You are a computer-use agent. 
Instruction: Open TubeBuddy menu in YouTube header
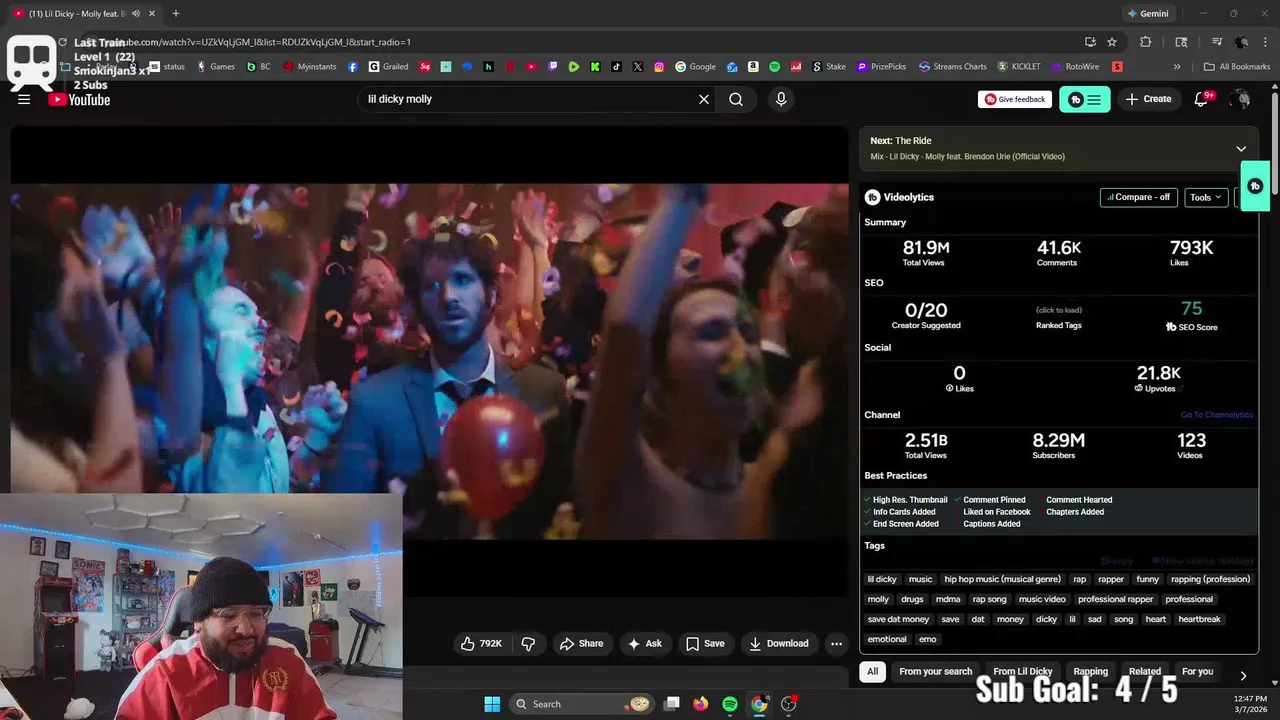(x=1085, y=99)
